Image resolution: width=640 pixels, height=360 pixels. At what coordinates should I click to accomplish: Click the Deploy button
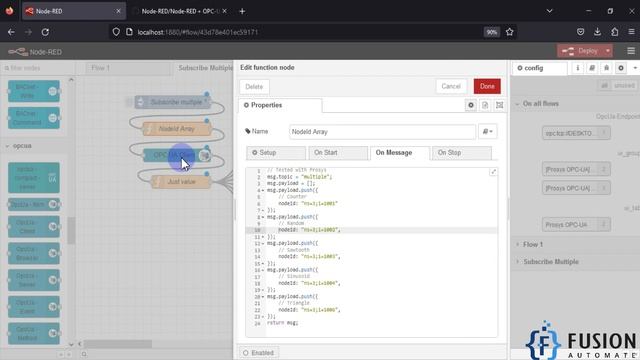[x=580, y=51]
